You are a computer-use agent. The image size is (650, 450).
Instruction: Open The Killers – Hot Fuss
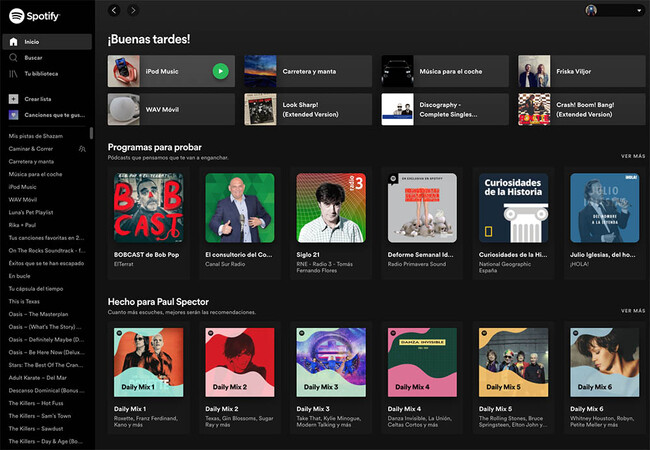click(x=36, y=403)
